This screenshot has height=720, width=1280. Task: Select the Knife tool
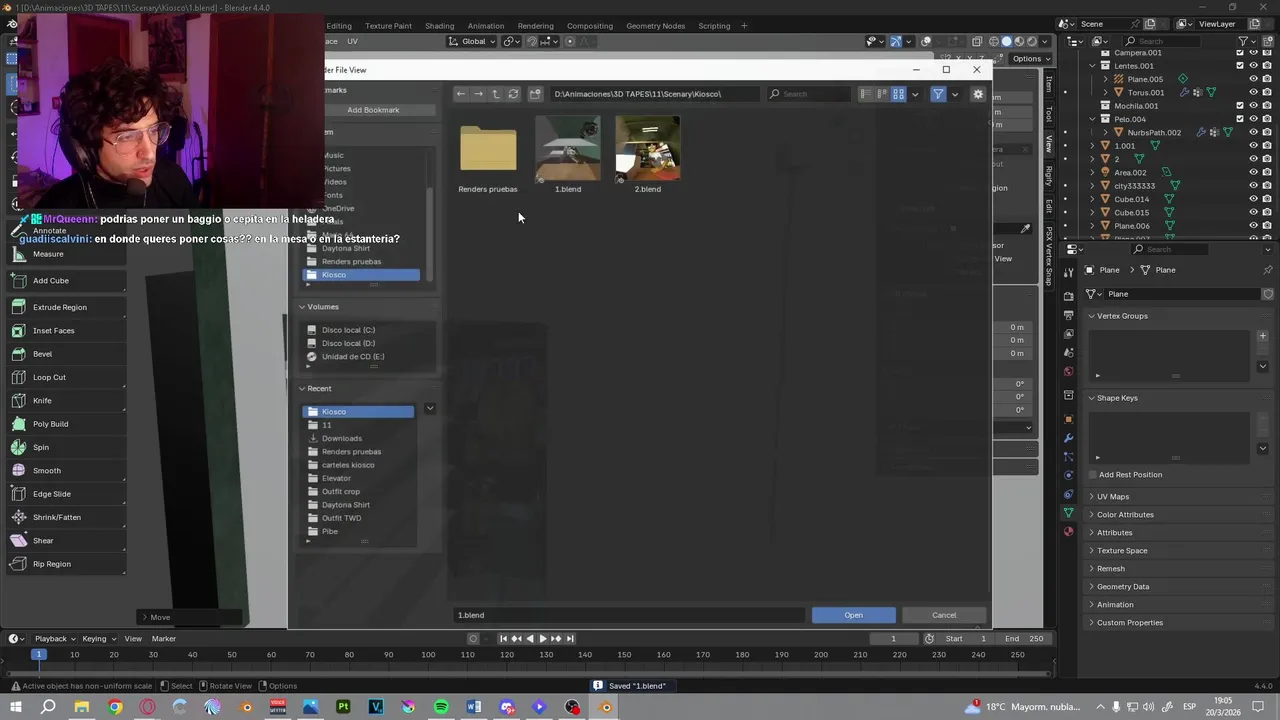[66, 401]
